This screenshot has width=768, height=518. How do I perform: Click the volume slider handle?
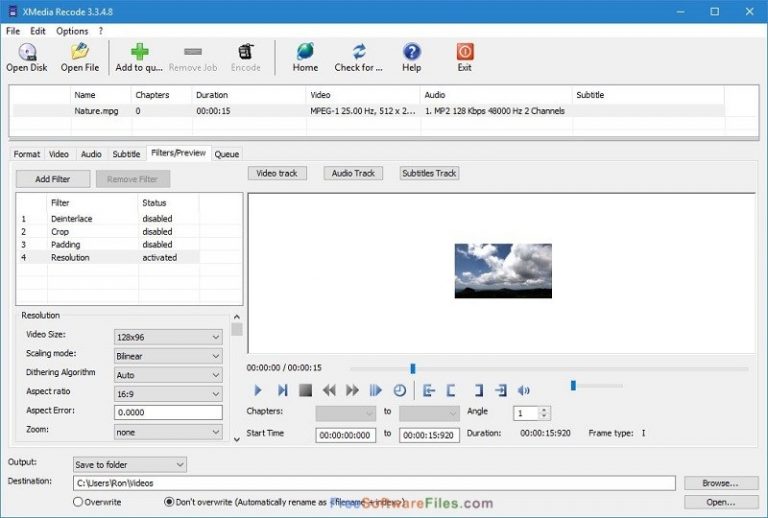[573, 386]
